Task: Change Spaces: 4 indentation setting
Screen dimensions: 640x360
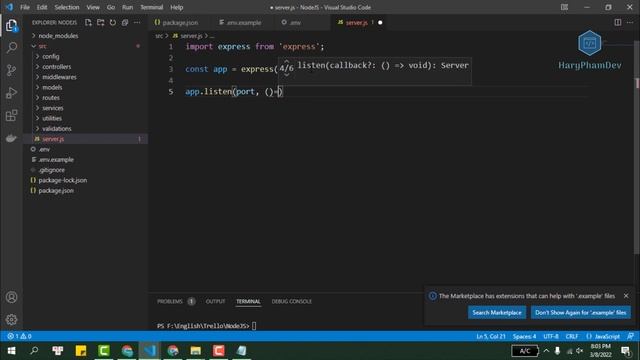Action: click(524, 336)
